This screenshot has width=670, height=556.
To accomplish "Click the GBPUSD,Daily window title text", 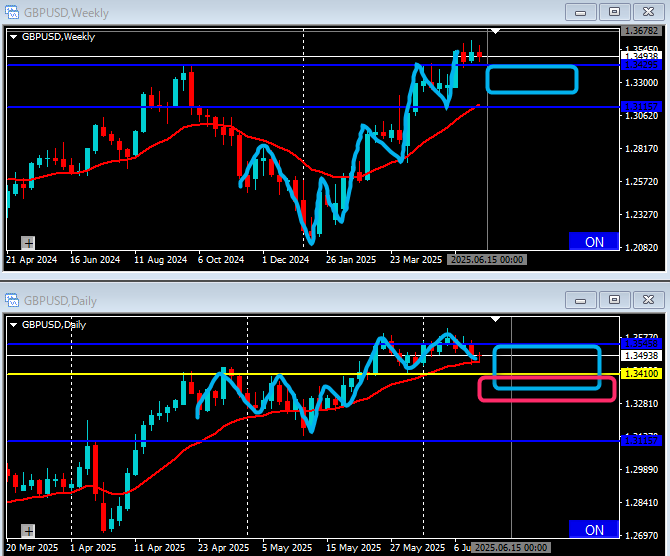I will 60,301.
